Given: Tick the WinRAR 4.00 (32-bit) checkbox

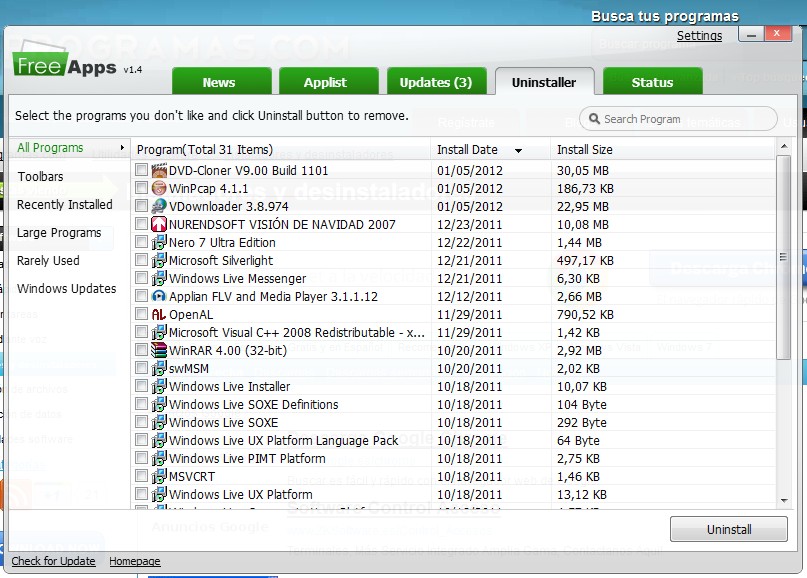Looking at the screenshot, I should [x=141, y=350].
